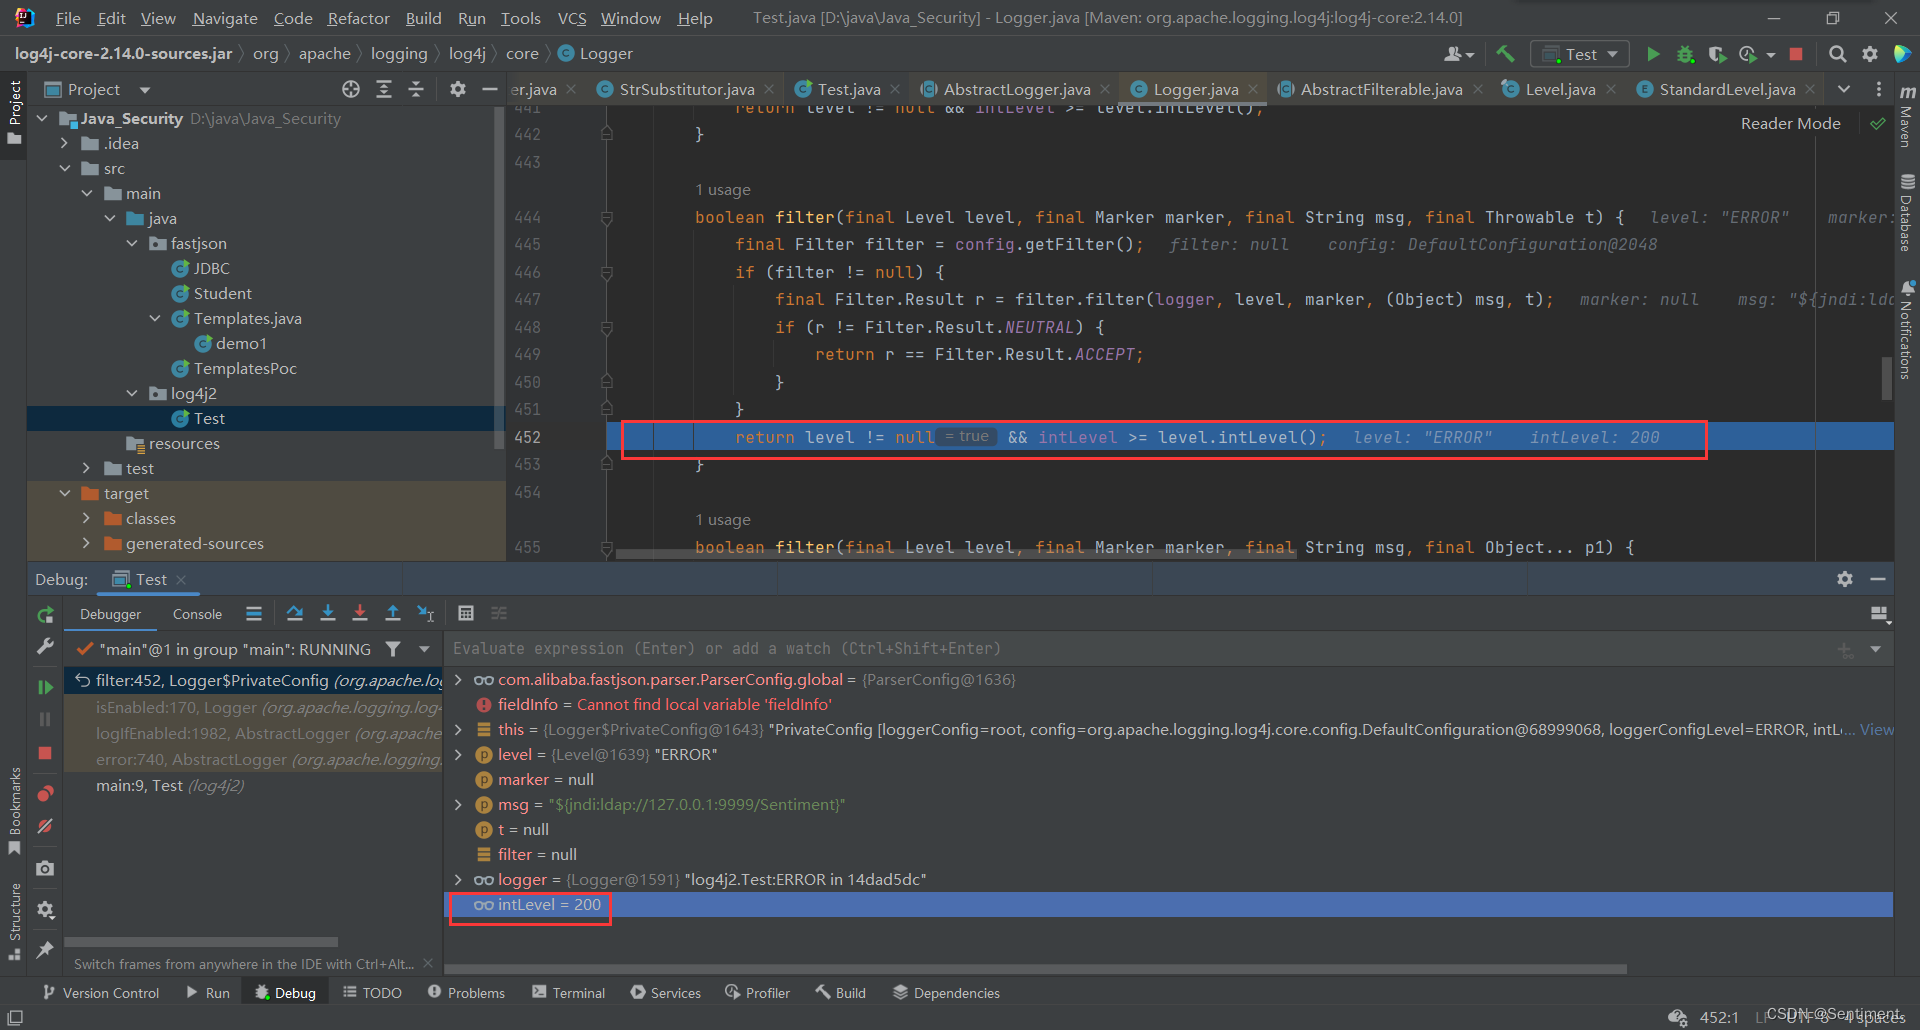Switch to Console tab in debugger

coord(197,614)
